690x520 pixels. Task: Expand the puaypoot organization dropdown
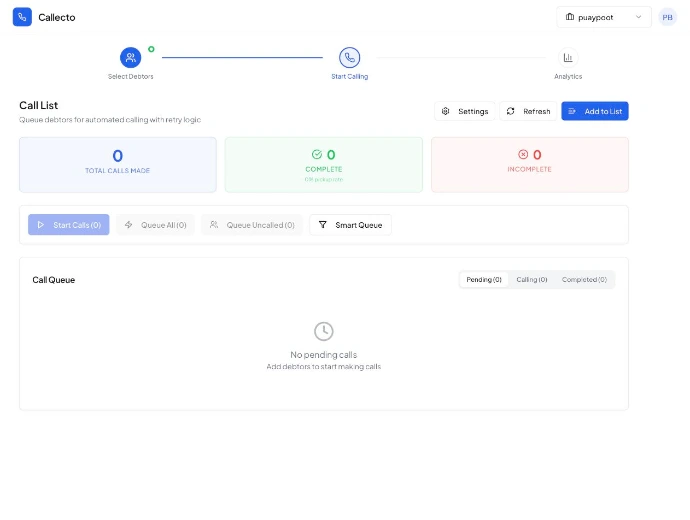click(604, 17)
